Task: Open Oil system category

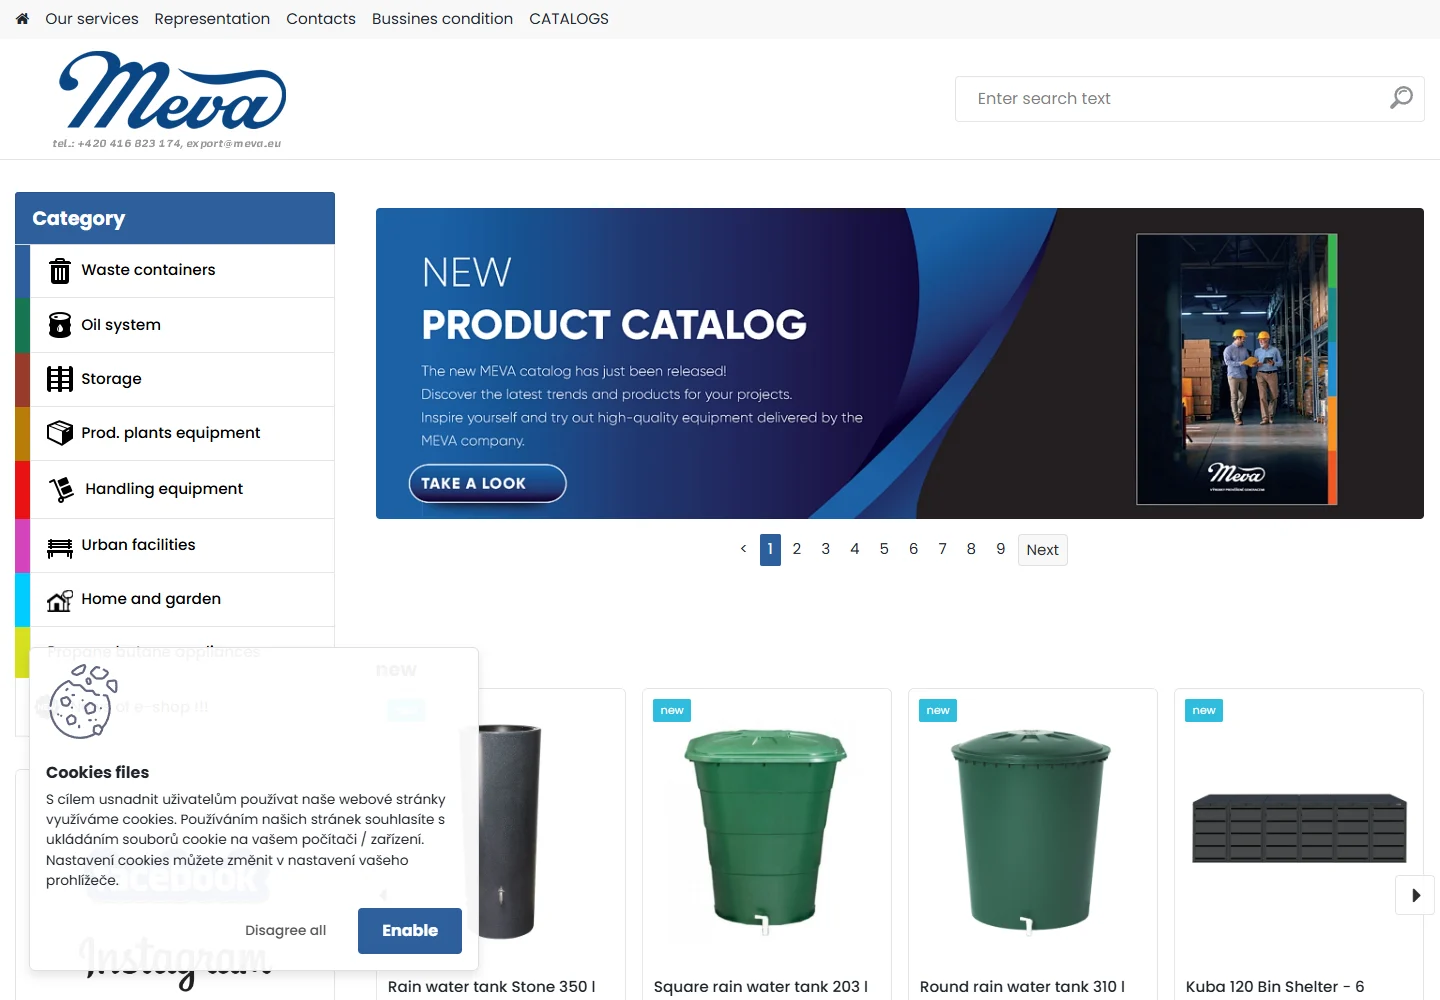Action: coord(175,325)
